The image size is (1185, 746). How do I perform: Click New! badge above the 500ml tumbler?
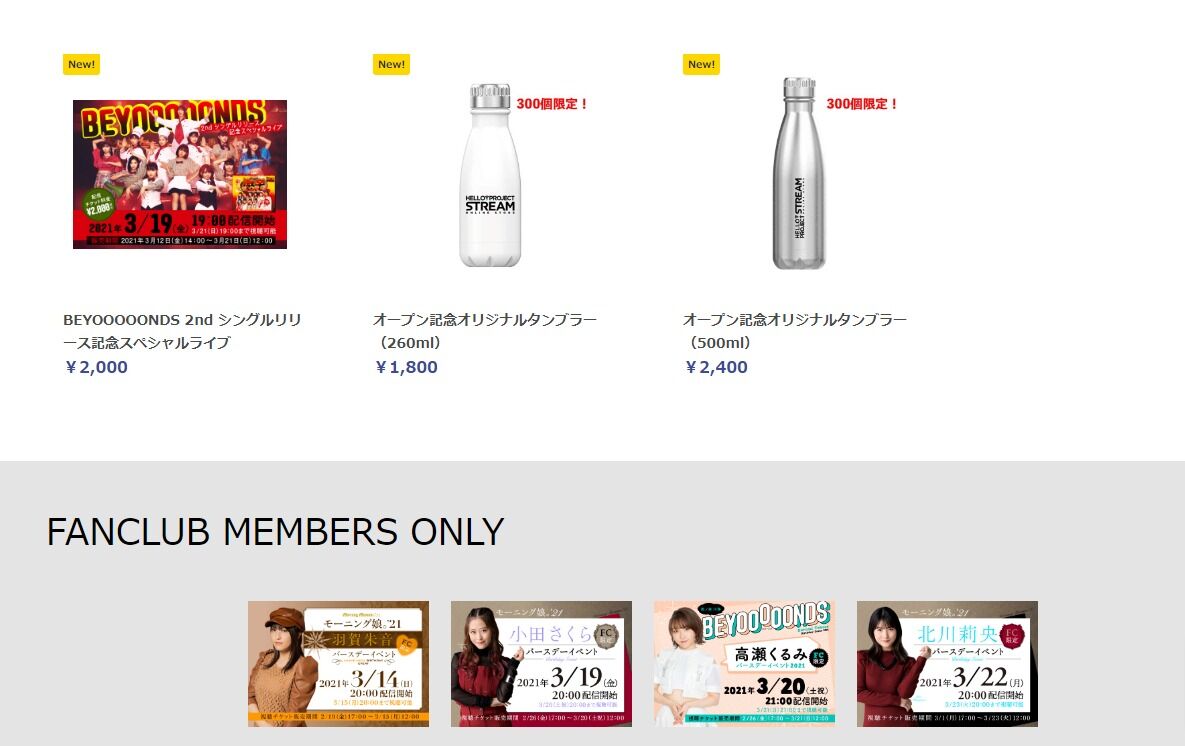pyautogui.click(x=701, y=64)
